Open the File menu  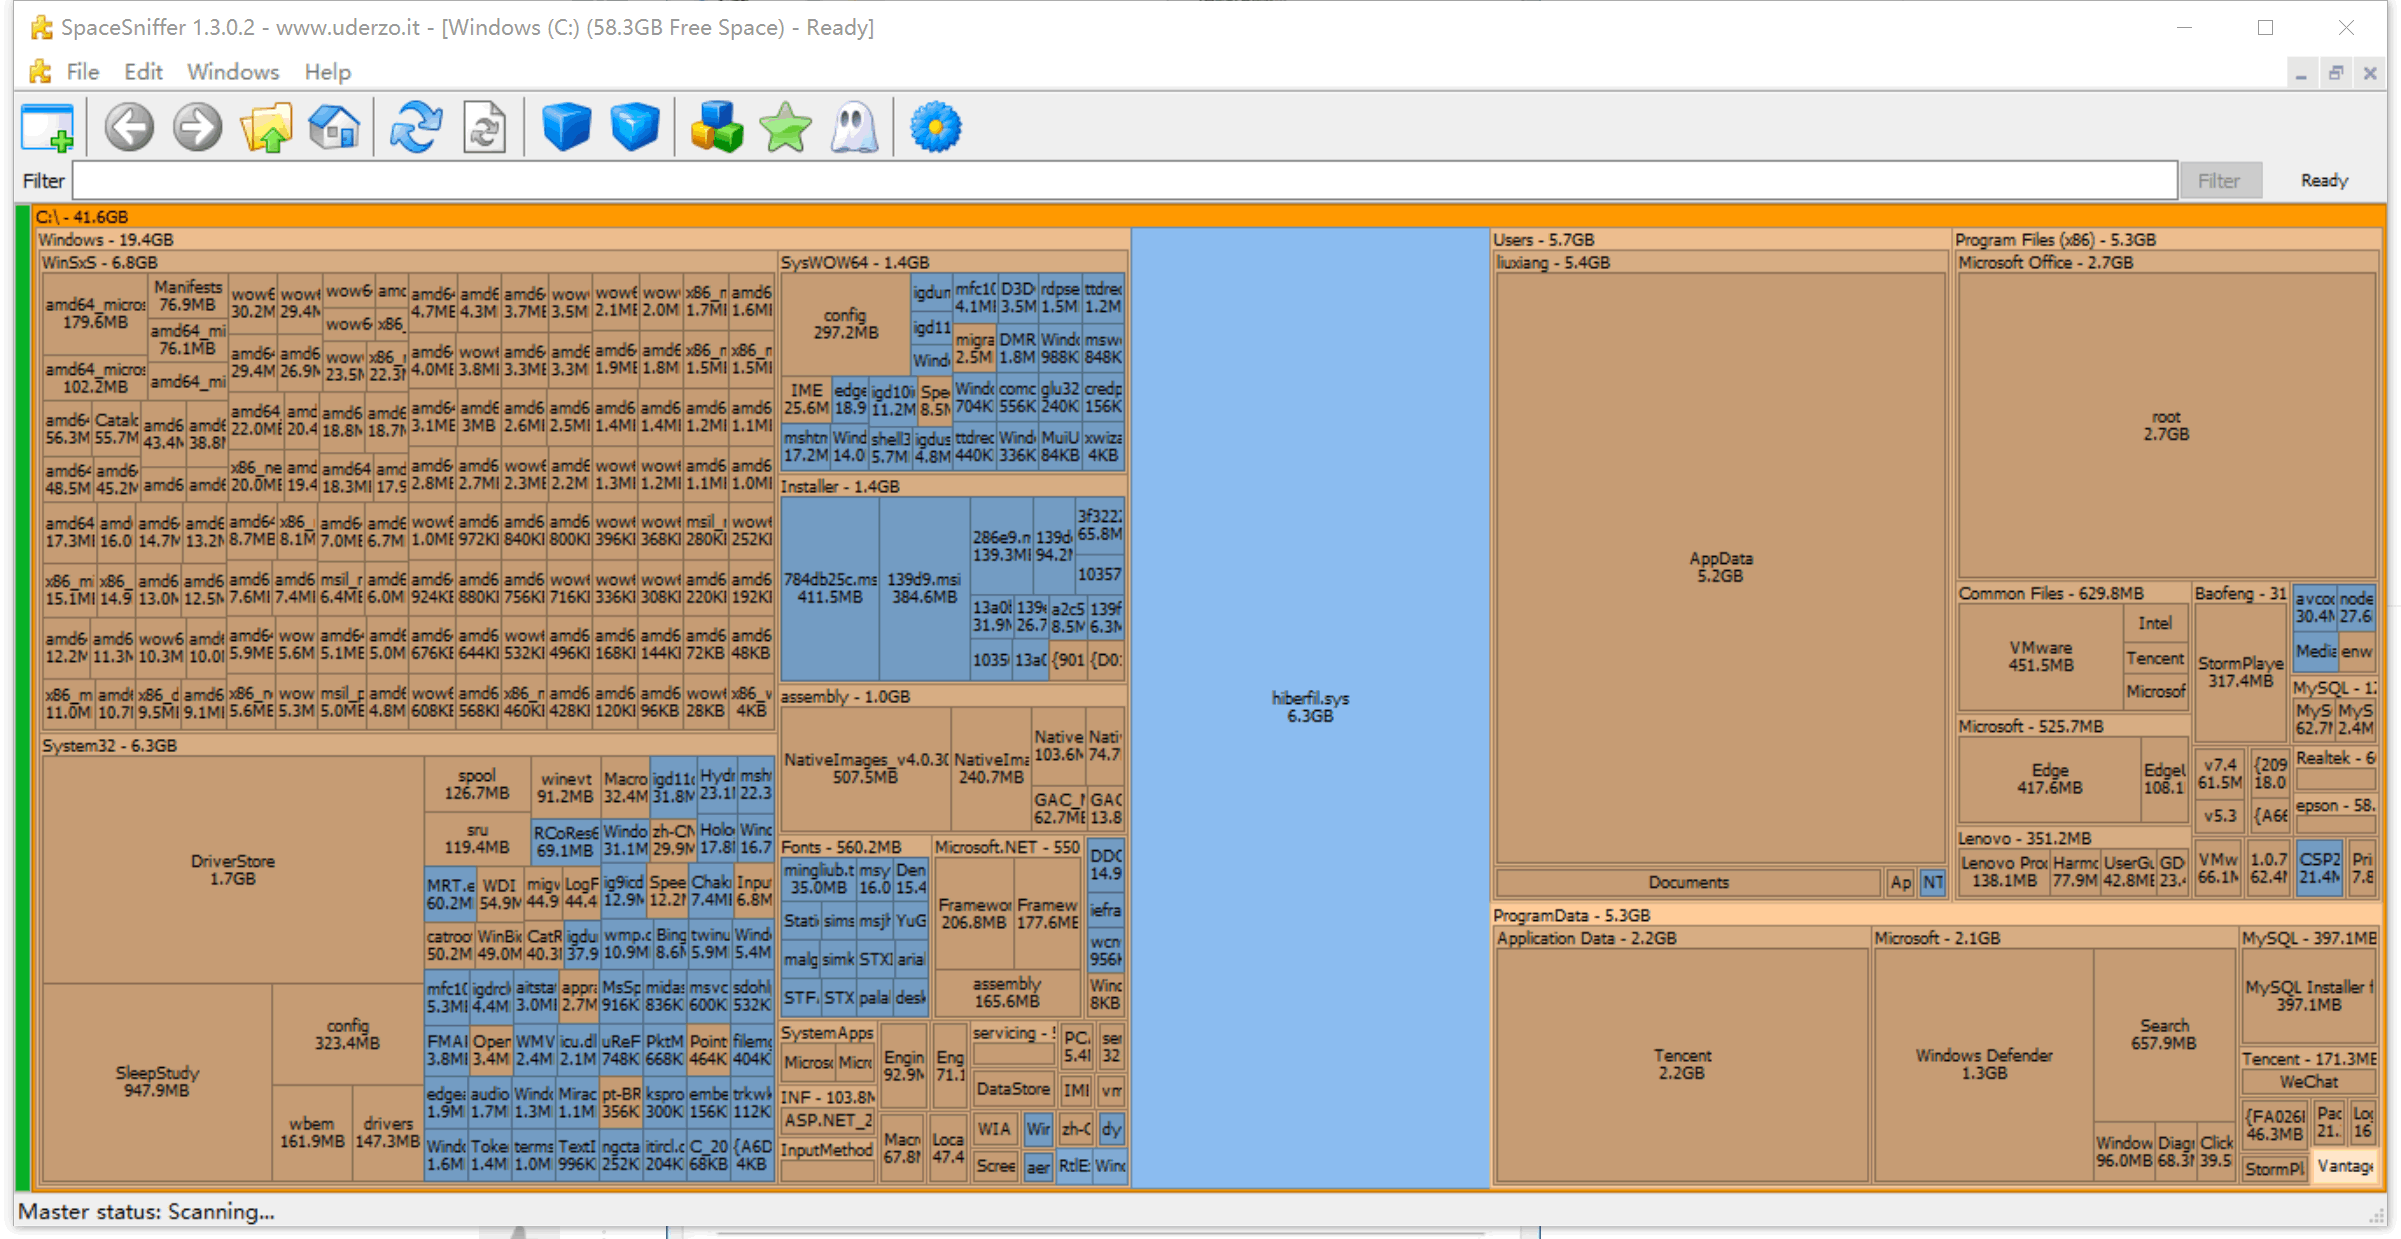point(82,72)
